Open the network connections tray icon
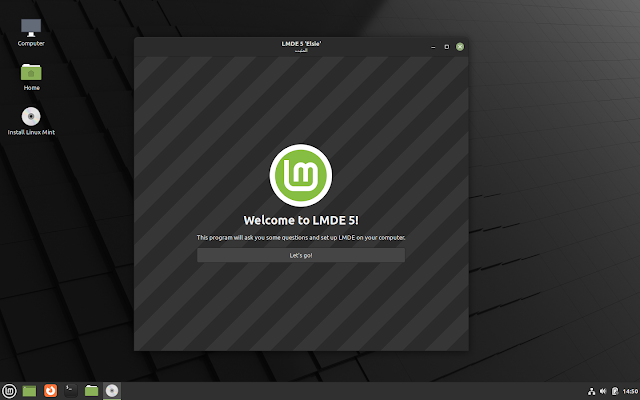 click(x=591, y=391)
